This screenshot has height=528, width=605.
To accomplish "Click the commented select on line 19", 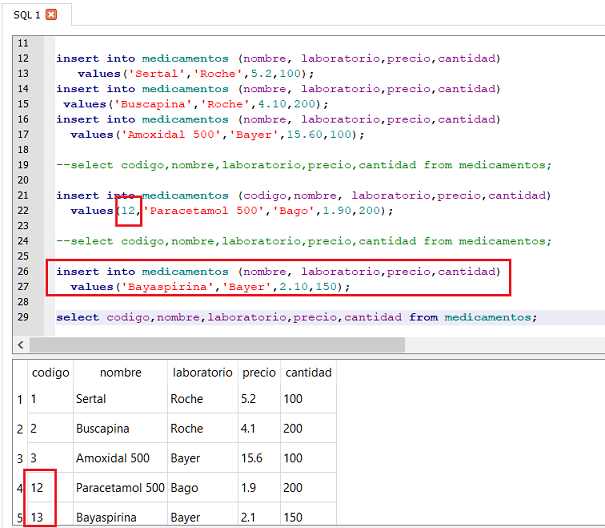I will 304,165.
